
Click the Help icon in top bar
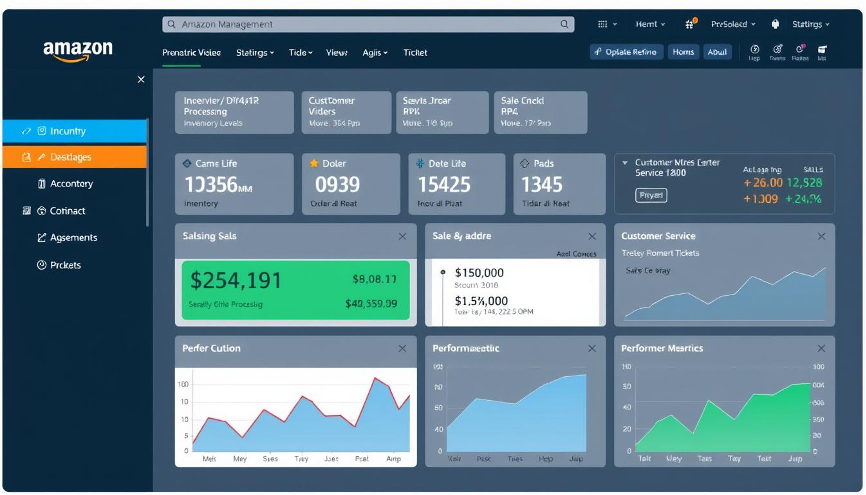pos(754,49)
